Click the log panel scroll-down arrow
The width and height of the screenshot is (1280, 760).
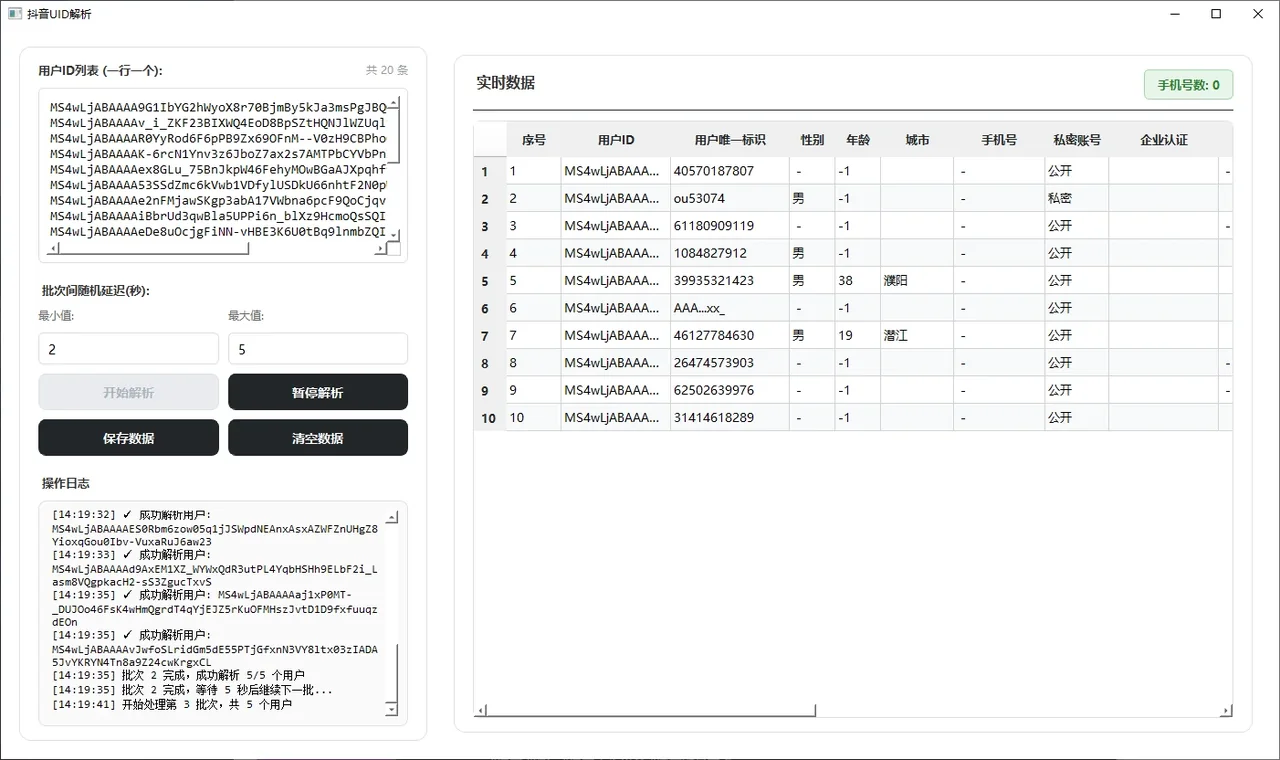(x=392, y=709)
